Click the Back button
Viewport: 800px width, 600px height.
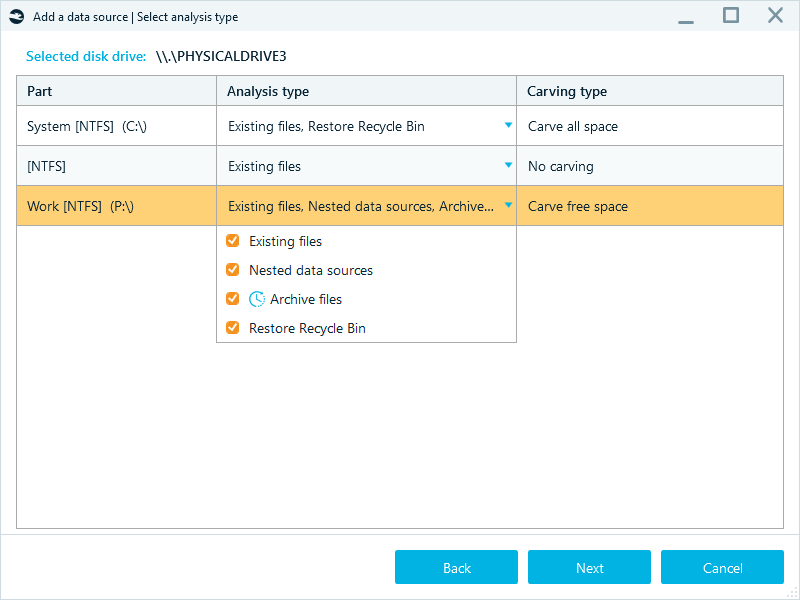pos(456,567)
